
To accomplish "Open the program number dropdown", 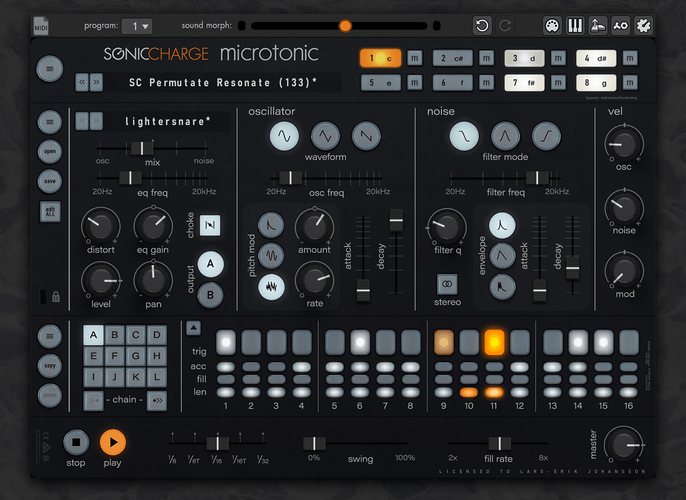I will click(x=137, y=26).
